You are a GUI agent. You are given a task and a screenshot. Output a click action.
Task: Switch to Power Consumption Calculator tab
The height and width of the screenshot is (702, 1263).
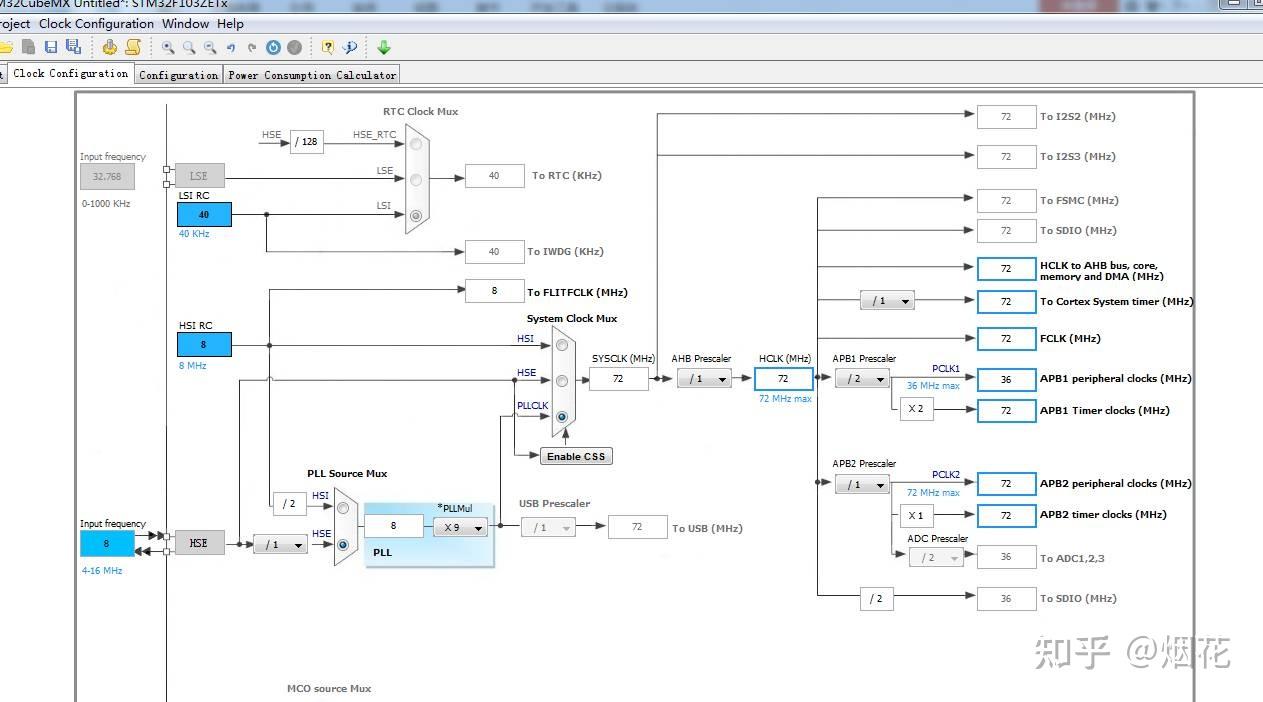pos(312,75)
